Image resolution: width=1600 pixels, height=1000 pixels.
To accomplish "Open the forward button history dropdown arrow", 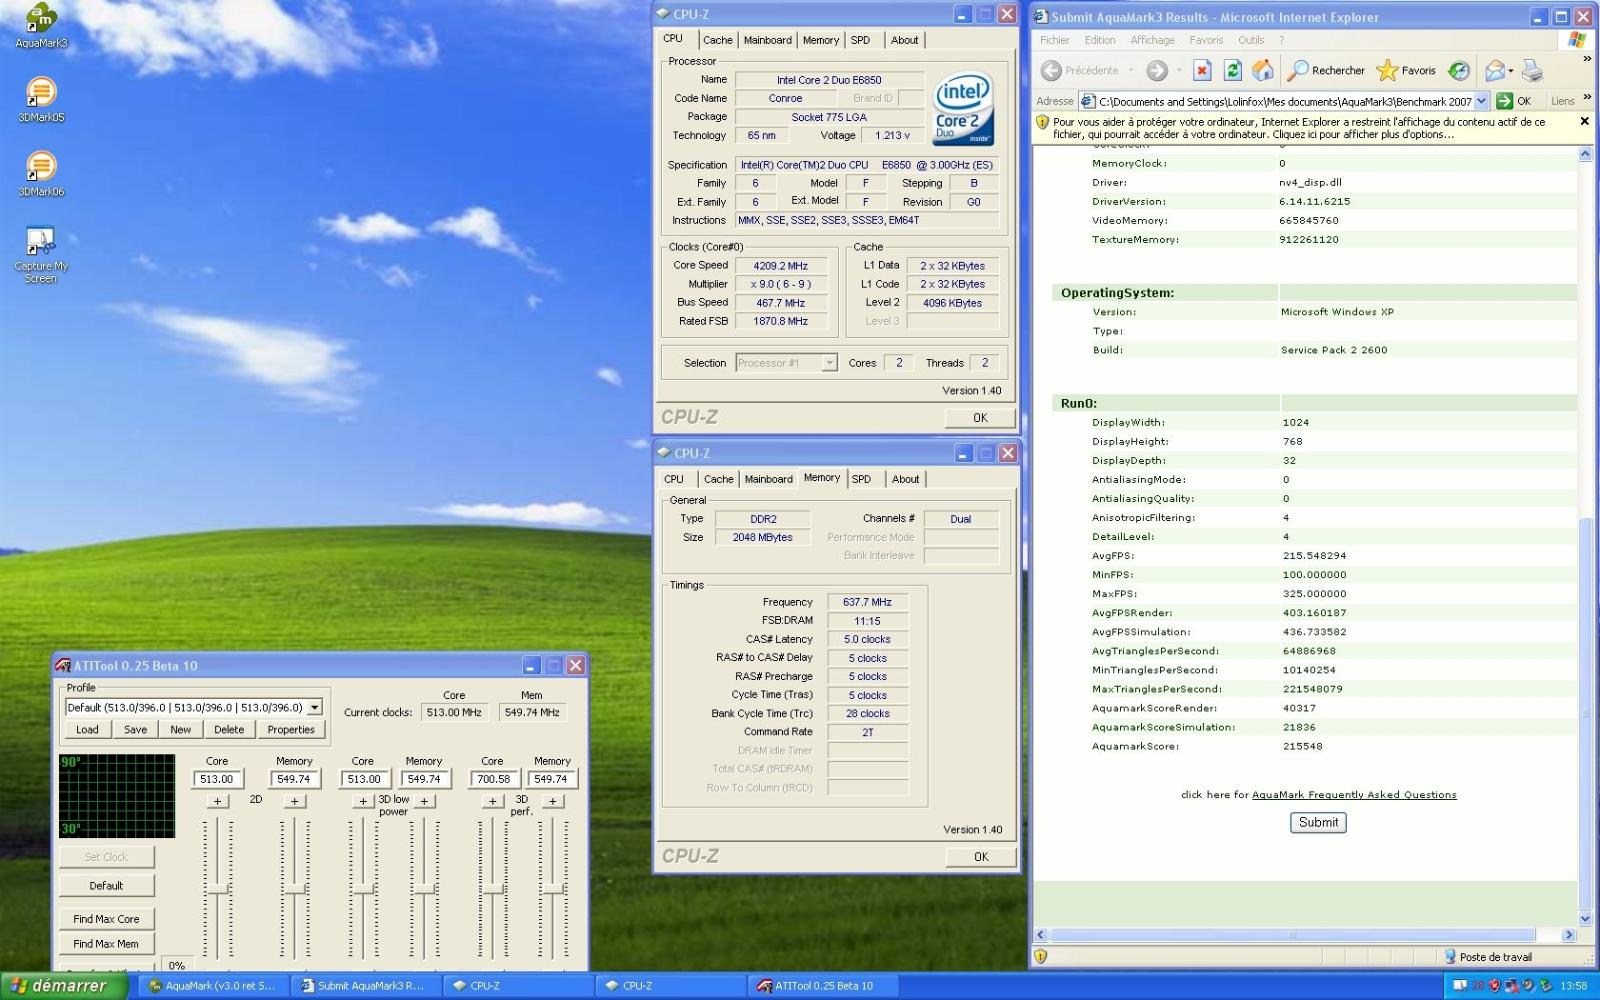I will 1179,70.
